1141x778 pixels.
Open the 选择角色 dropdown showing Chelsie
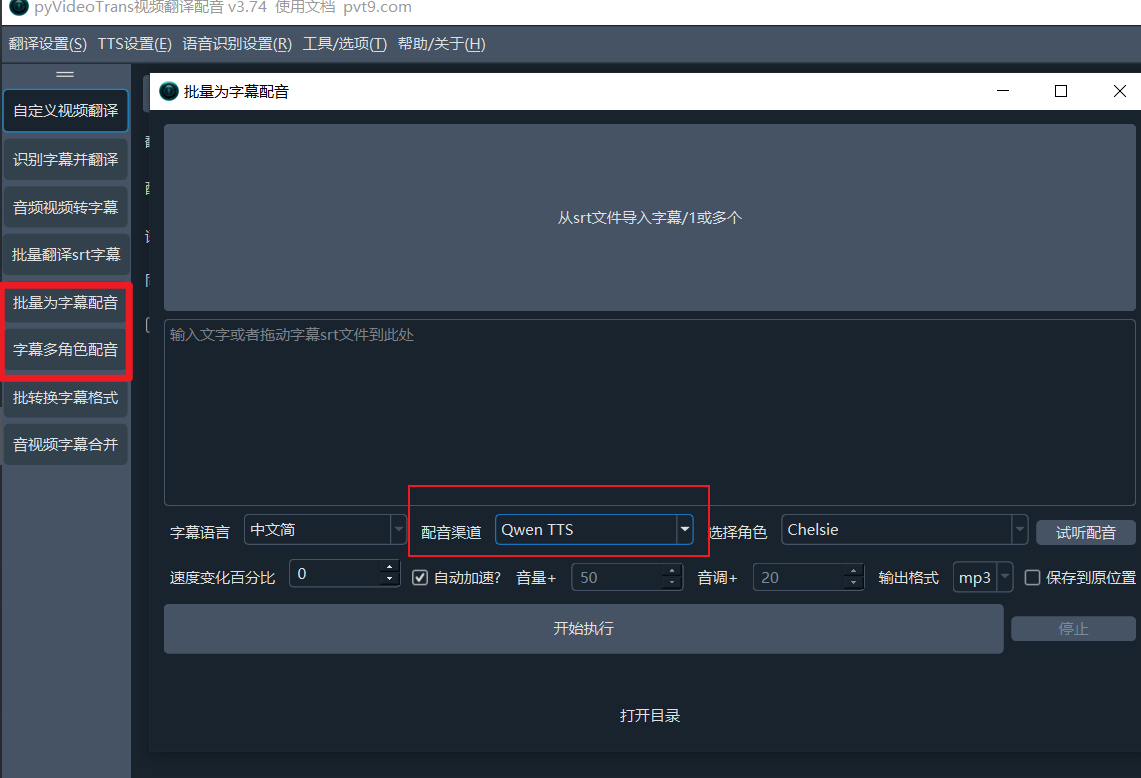click(905, 530)
